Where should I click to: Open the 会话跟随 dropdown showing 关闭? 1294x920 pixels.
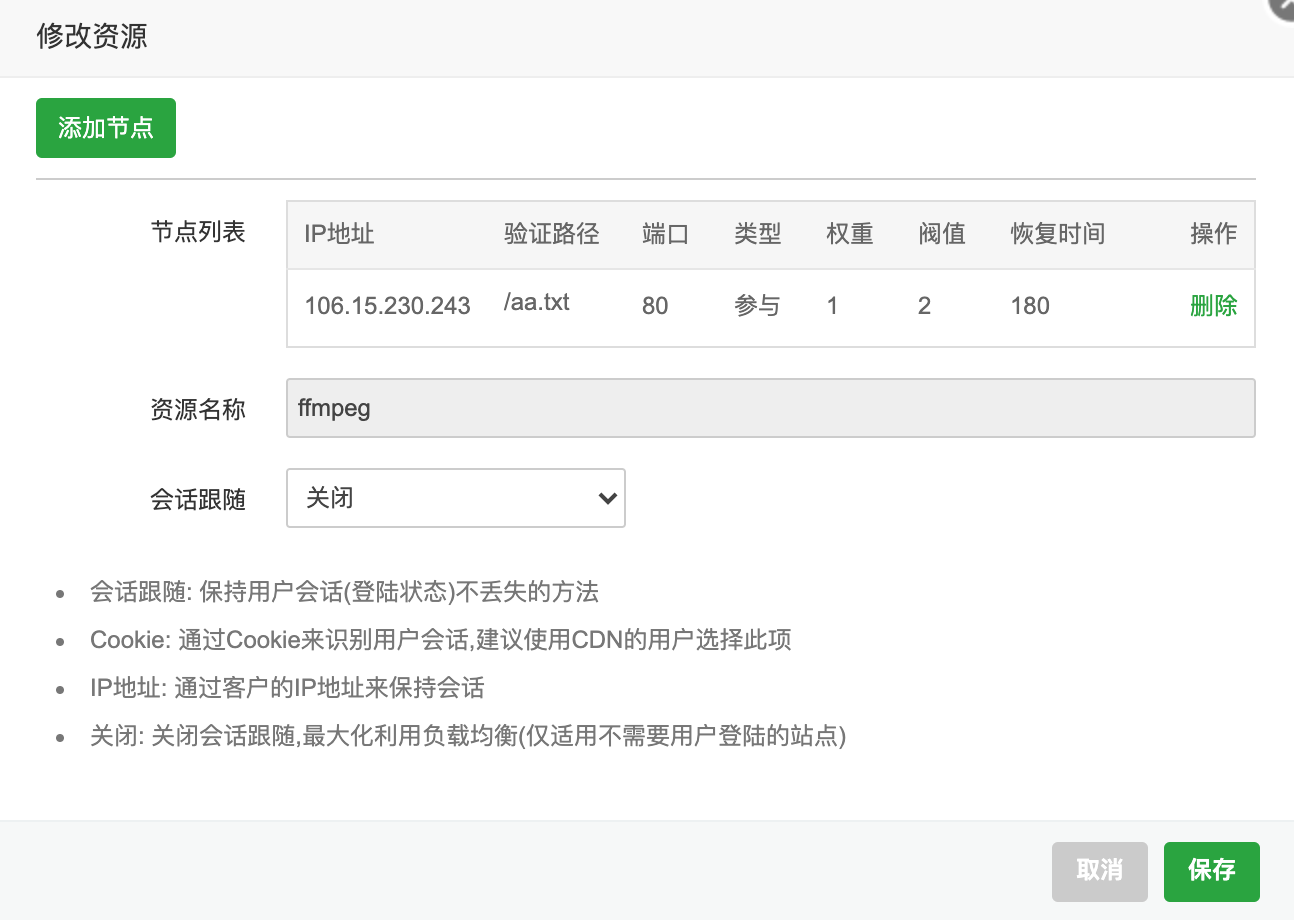click(x=456, y=498)
